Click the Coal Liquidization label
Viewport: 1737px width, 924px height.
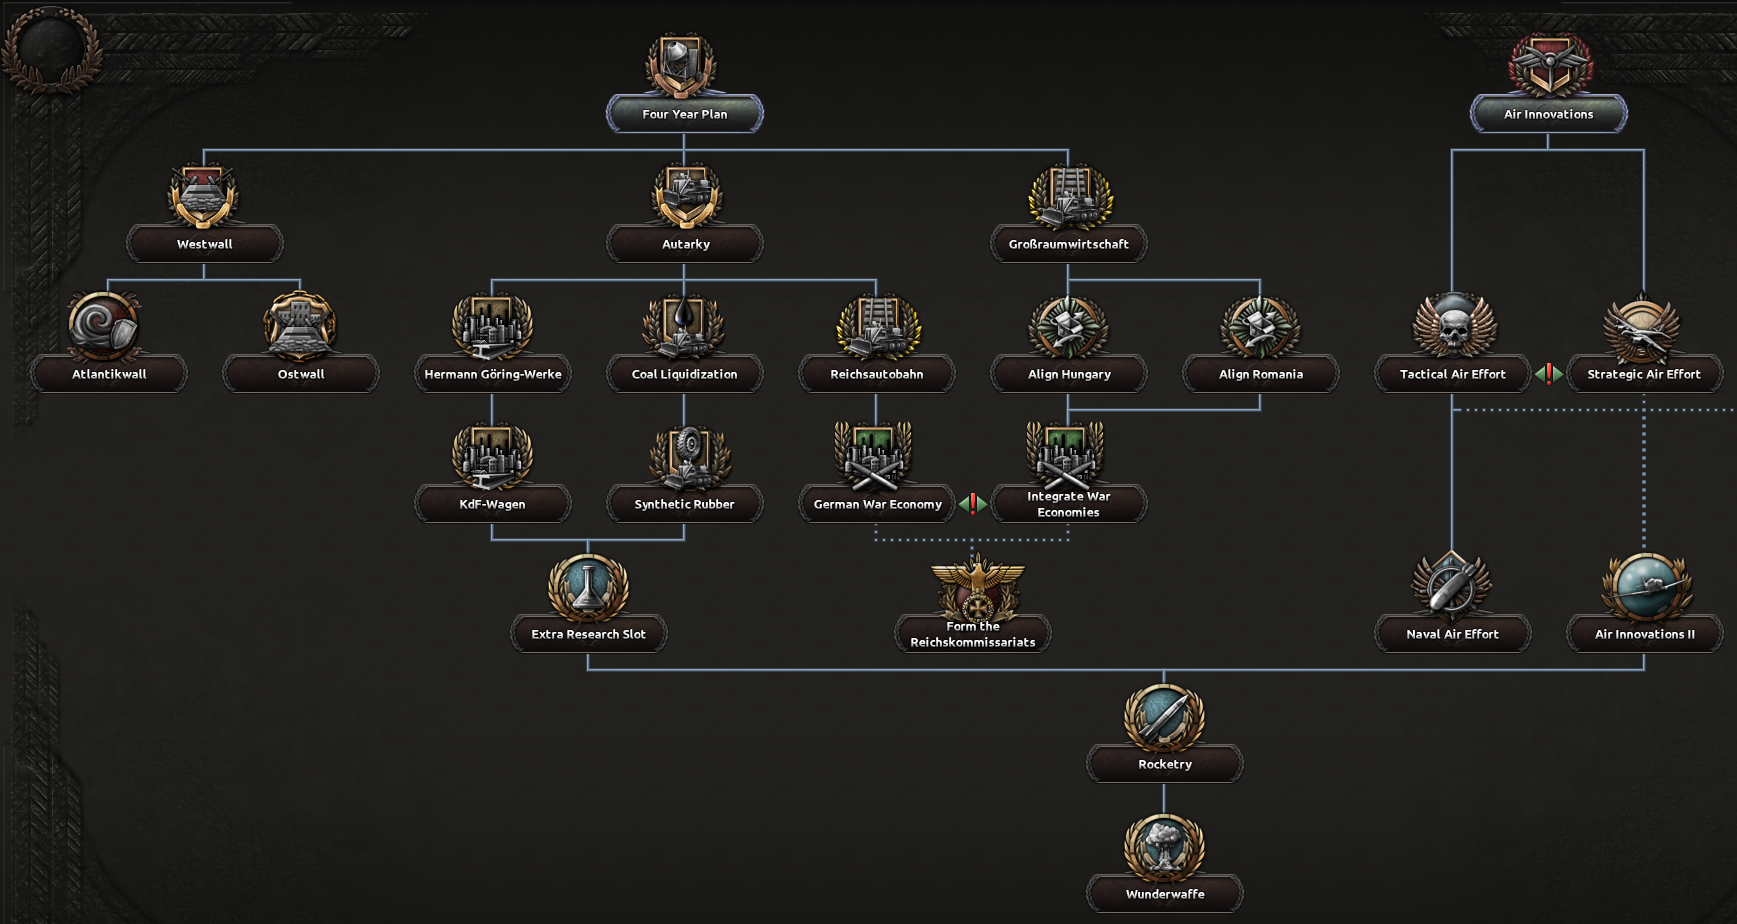pyautogui.click(x=685, y=374)
